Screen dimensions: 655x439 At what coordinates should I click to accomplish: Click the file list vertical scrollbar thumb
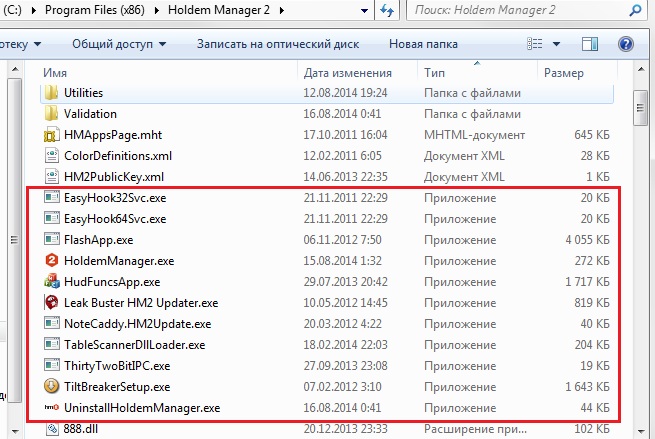tap(640, 108)
